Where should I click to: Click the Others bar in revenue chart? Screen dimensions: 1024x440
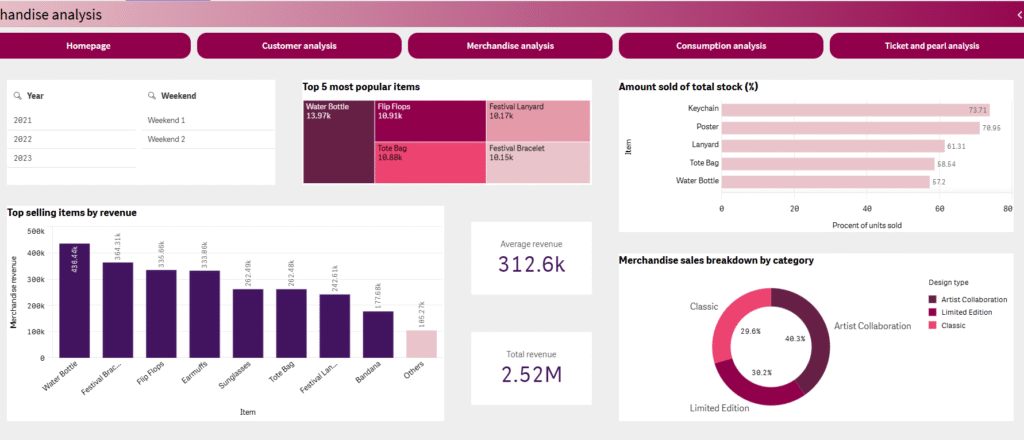point(421,344)
